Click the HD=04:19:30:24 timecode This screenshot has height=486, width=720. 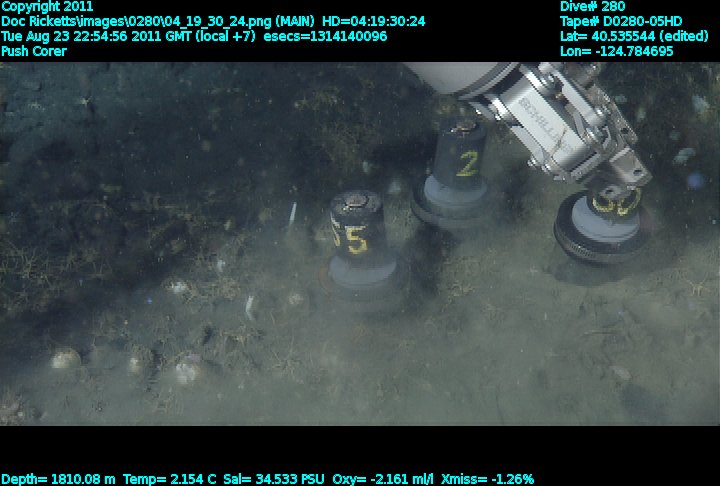coord(371,21)
